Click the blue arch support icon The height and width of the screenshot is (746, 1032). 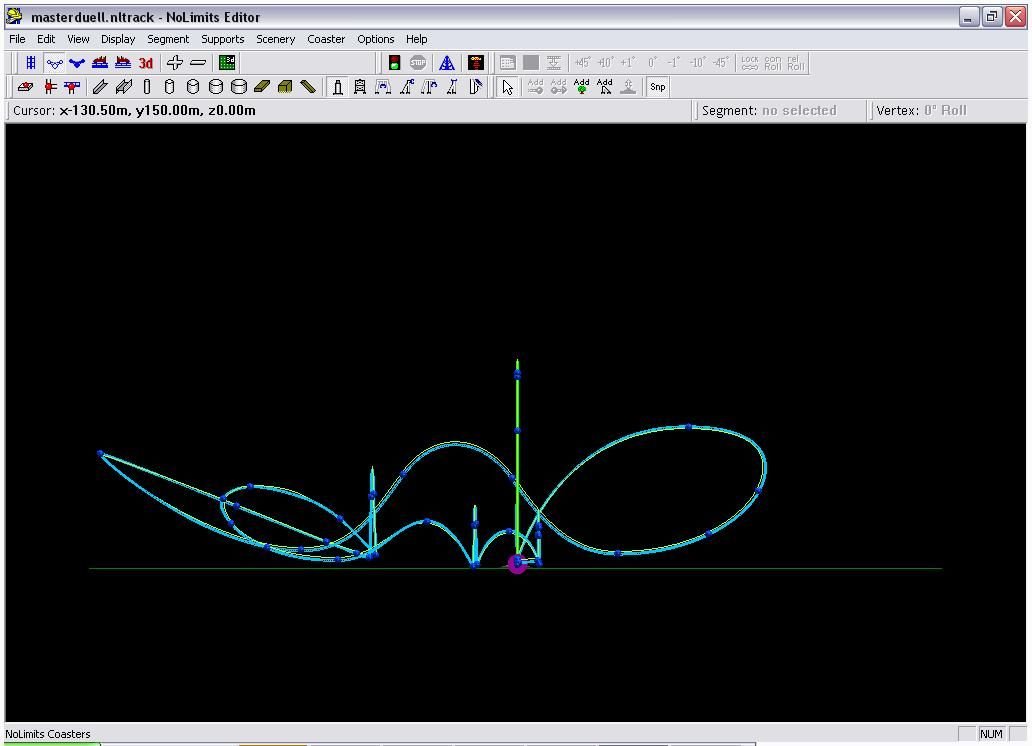tap(383, 86)
